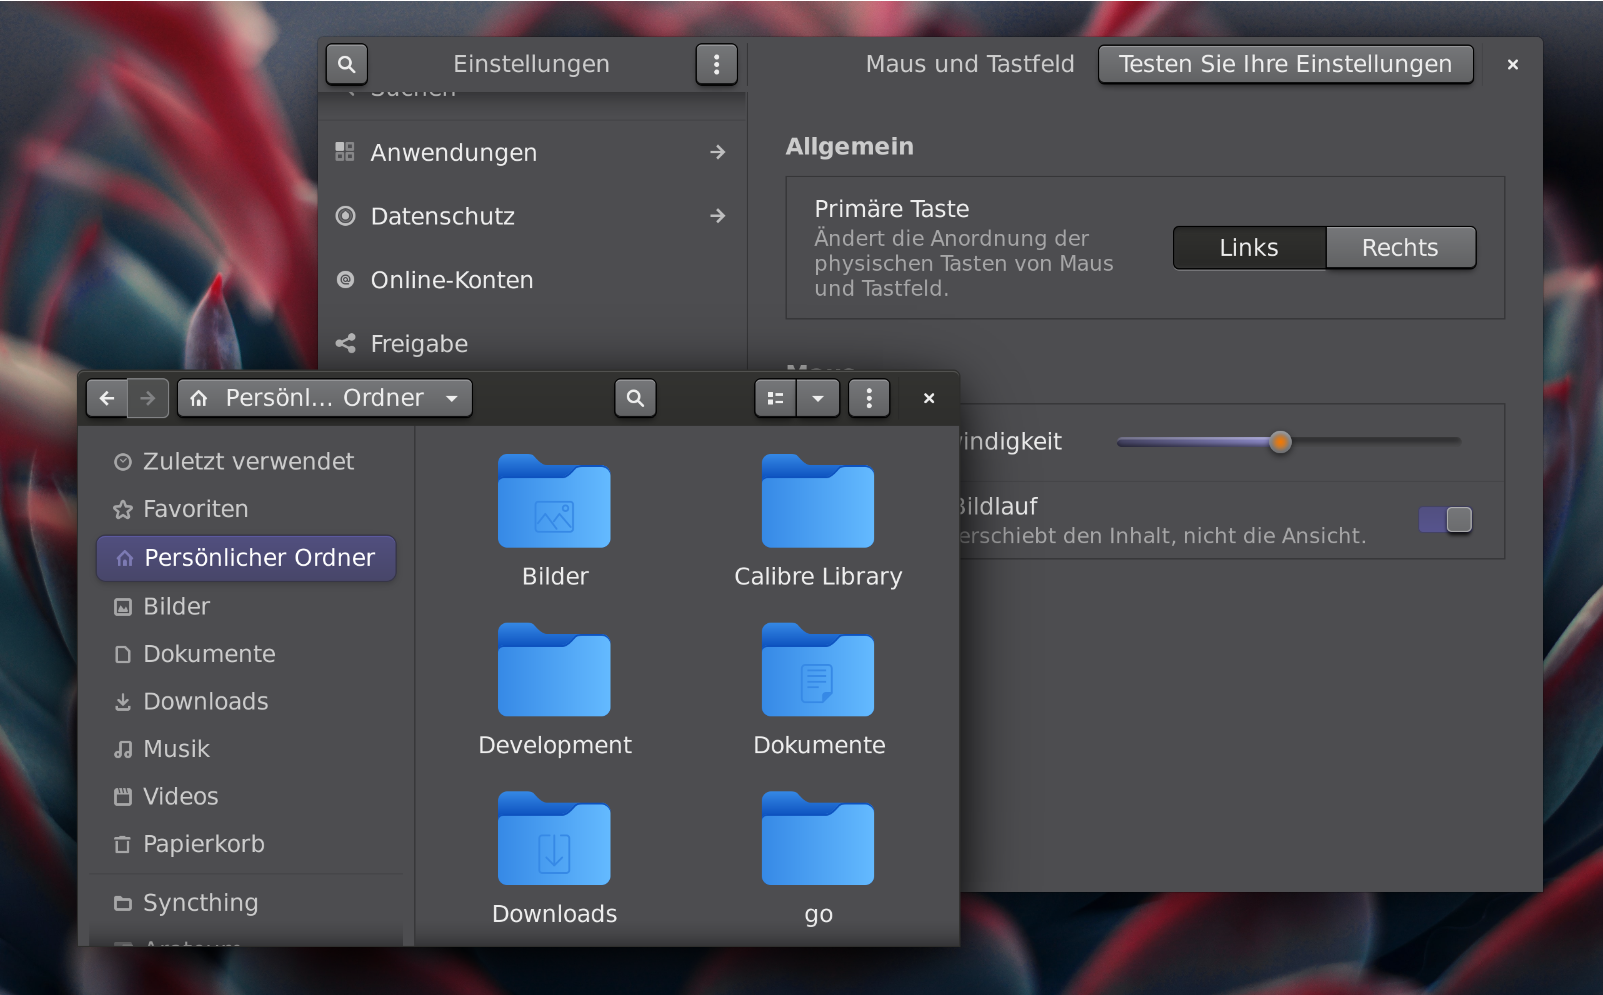Screen dimensions: 1603x995
Task: Open Dokumente in the file sidebar
Action: pos(246,654)
